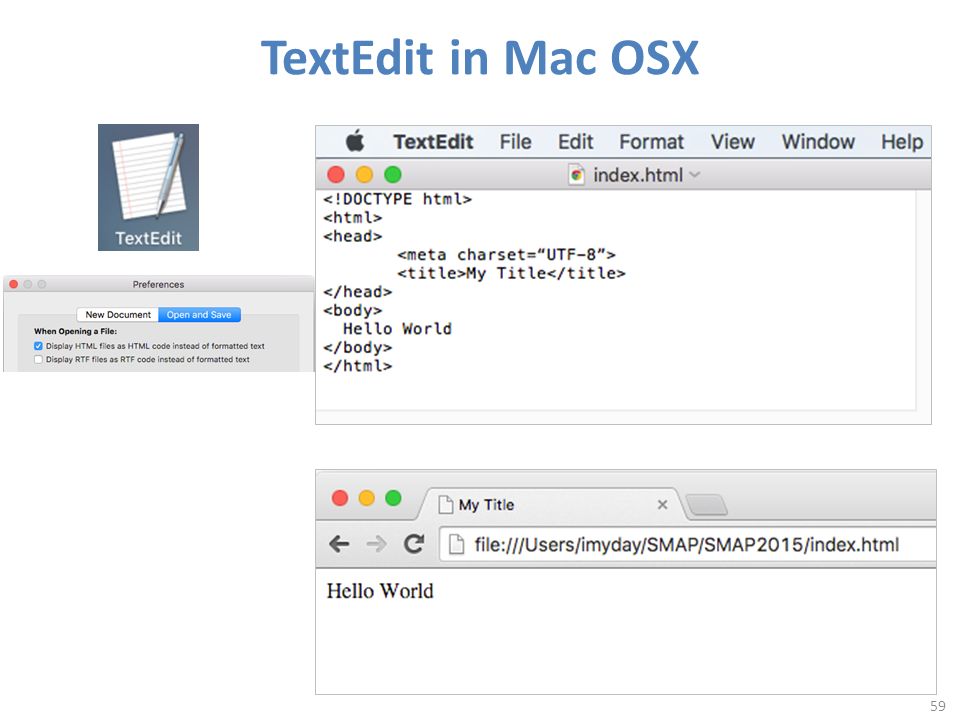
Task: Click the index.html document proxy icon
Action: point(576,175)
